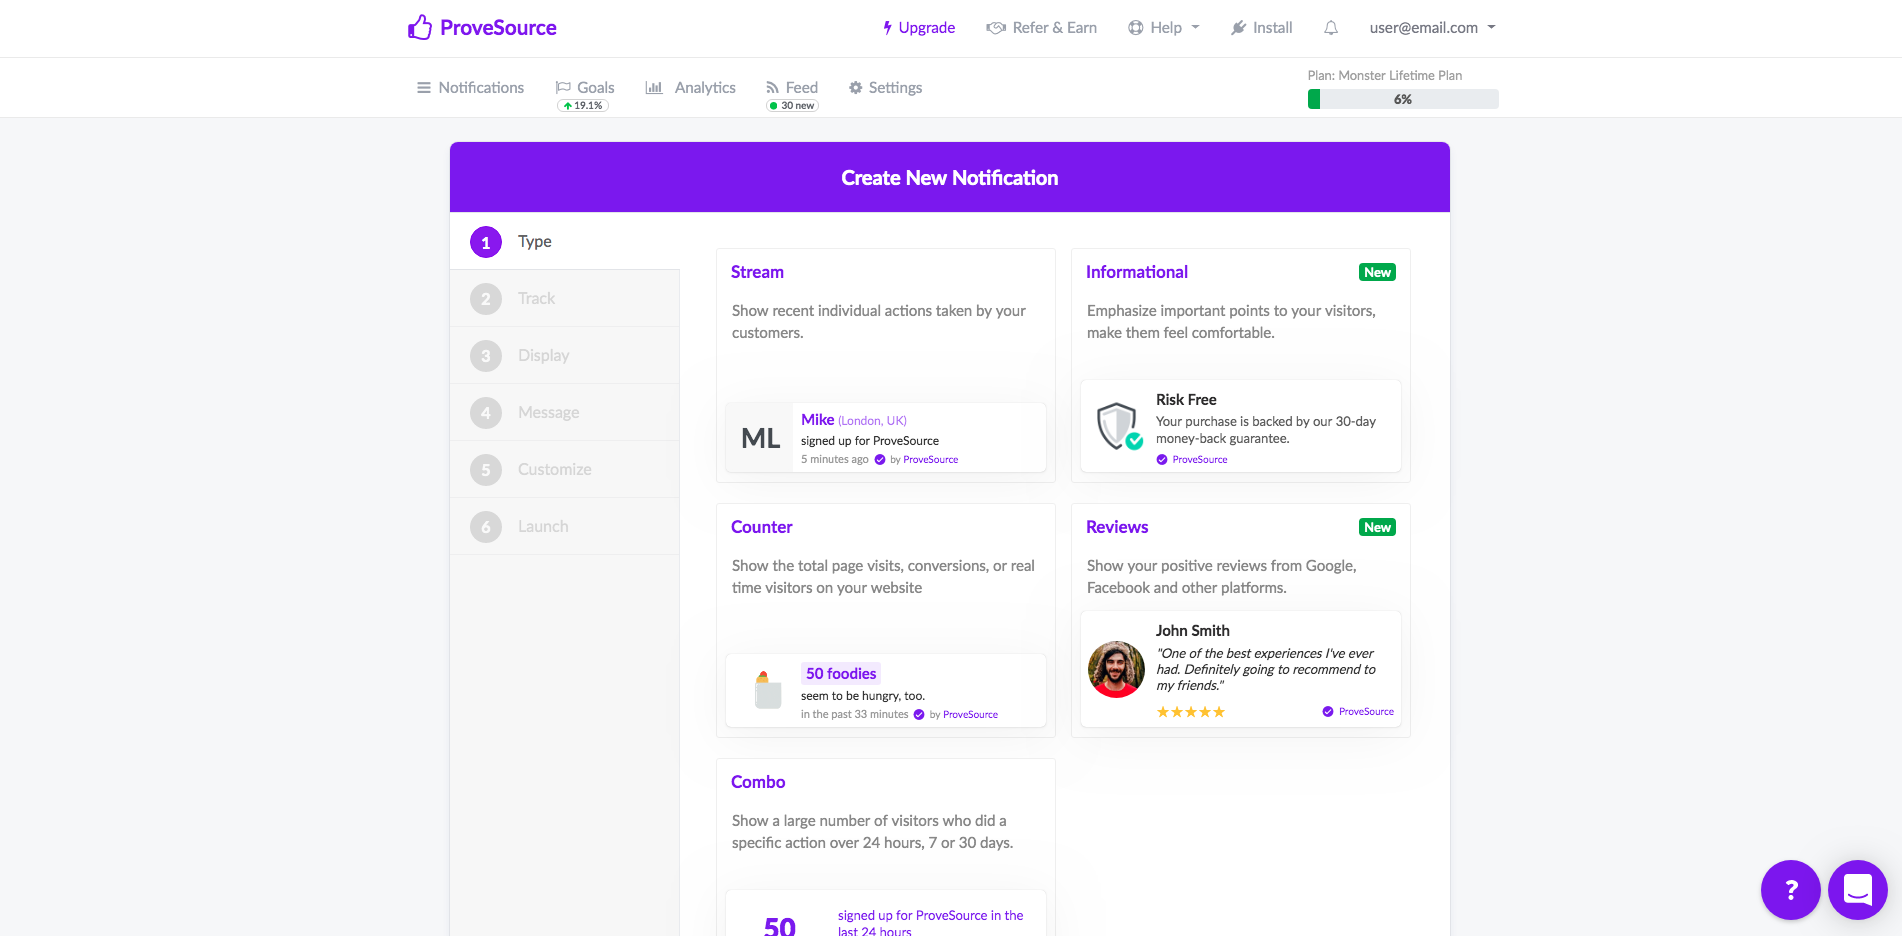
Task: Expand the user@email.com account dropdown
Action: point(1433,28)
